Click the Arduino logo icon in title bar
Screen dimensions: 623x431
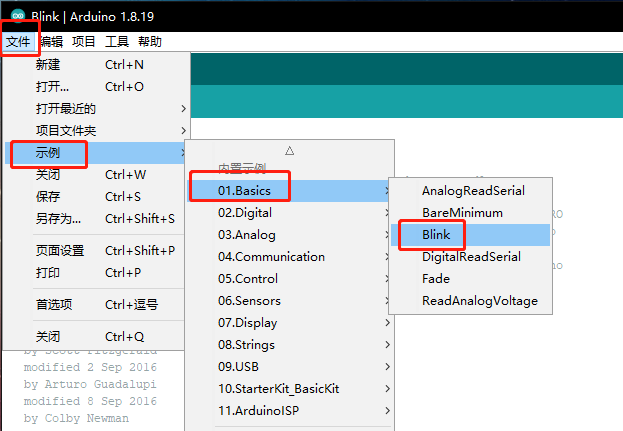click(18, 16)
